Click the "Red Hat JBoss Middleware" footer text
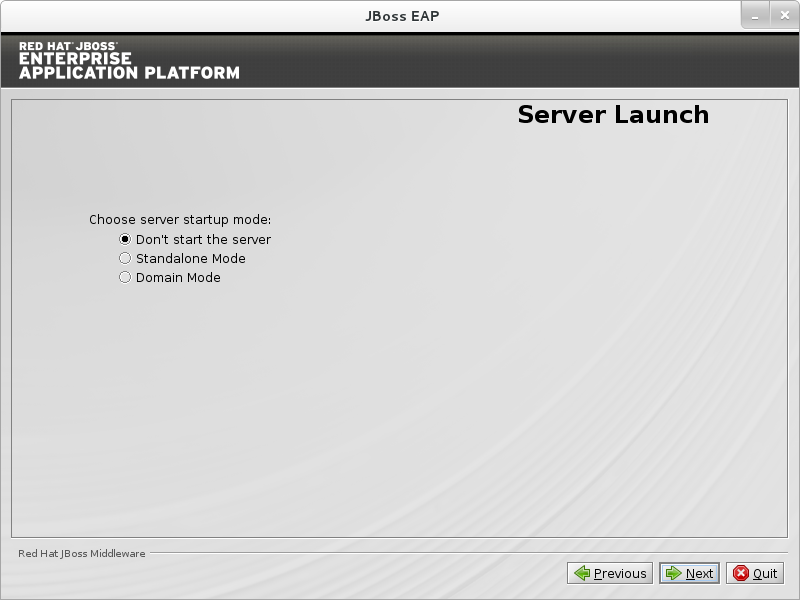This screenshot has width=800, height=600. point(82,553)
